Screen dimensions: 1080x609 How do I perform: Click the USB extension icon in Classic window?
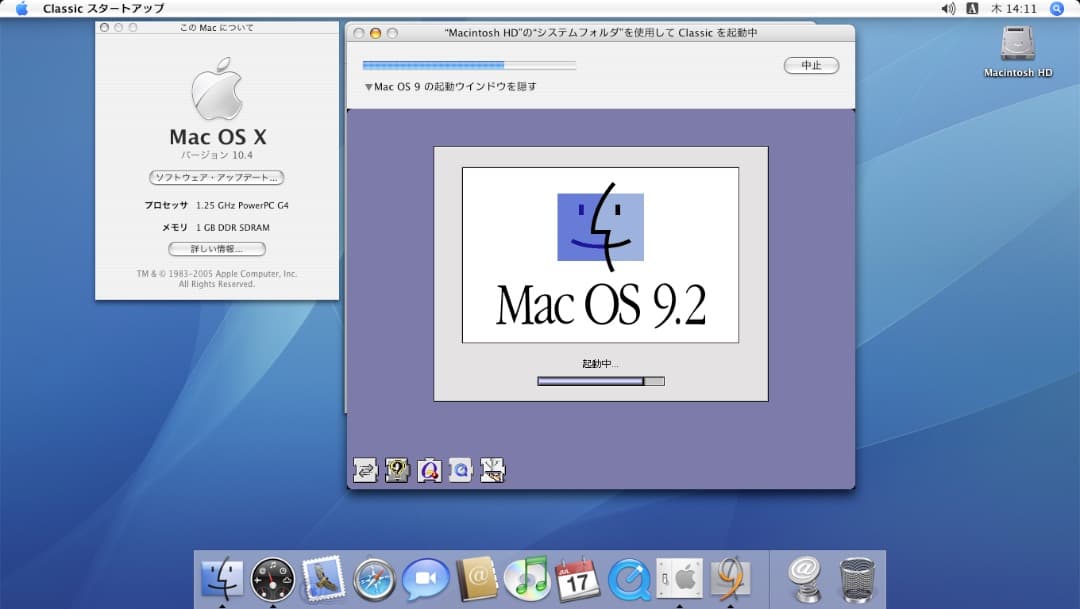[x=492, y=469]
